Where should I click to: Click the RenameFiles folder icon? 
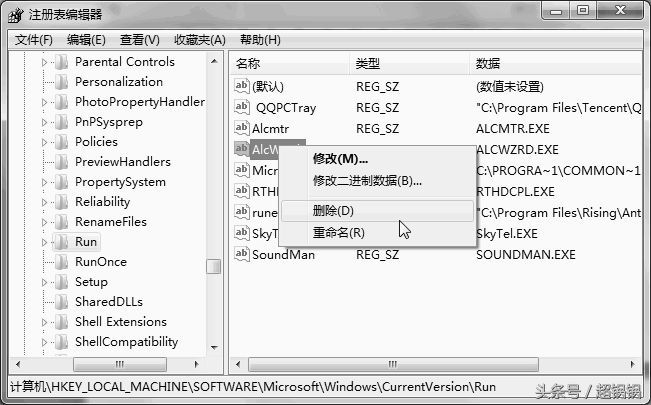point(61,222)
